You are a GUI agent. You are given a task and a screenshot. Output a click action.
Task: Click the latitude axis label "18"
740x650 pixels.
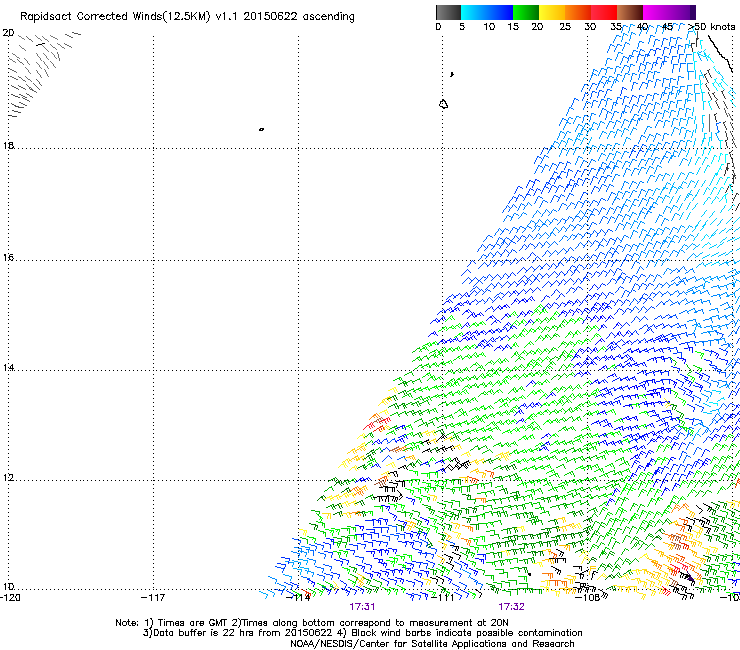coord(8,145)
